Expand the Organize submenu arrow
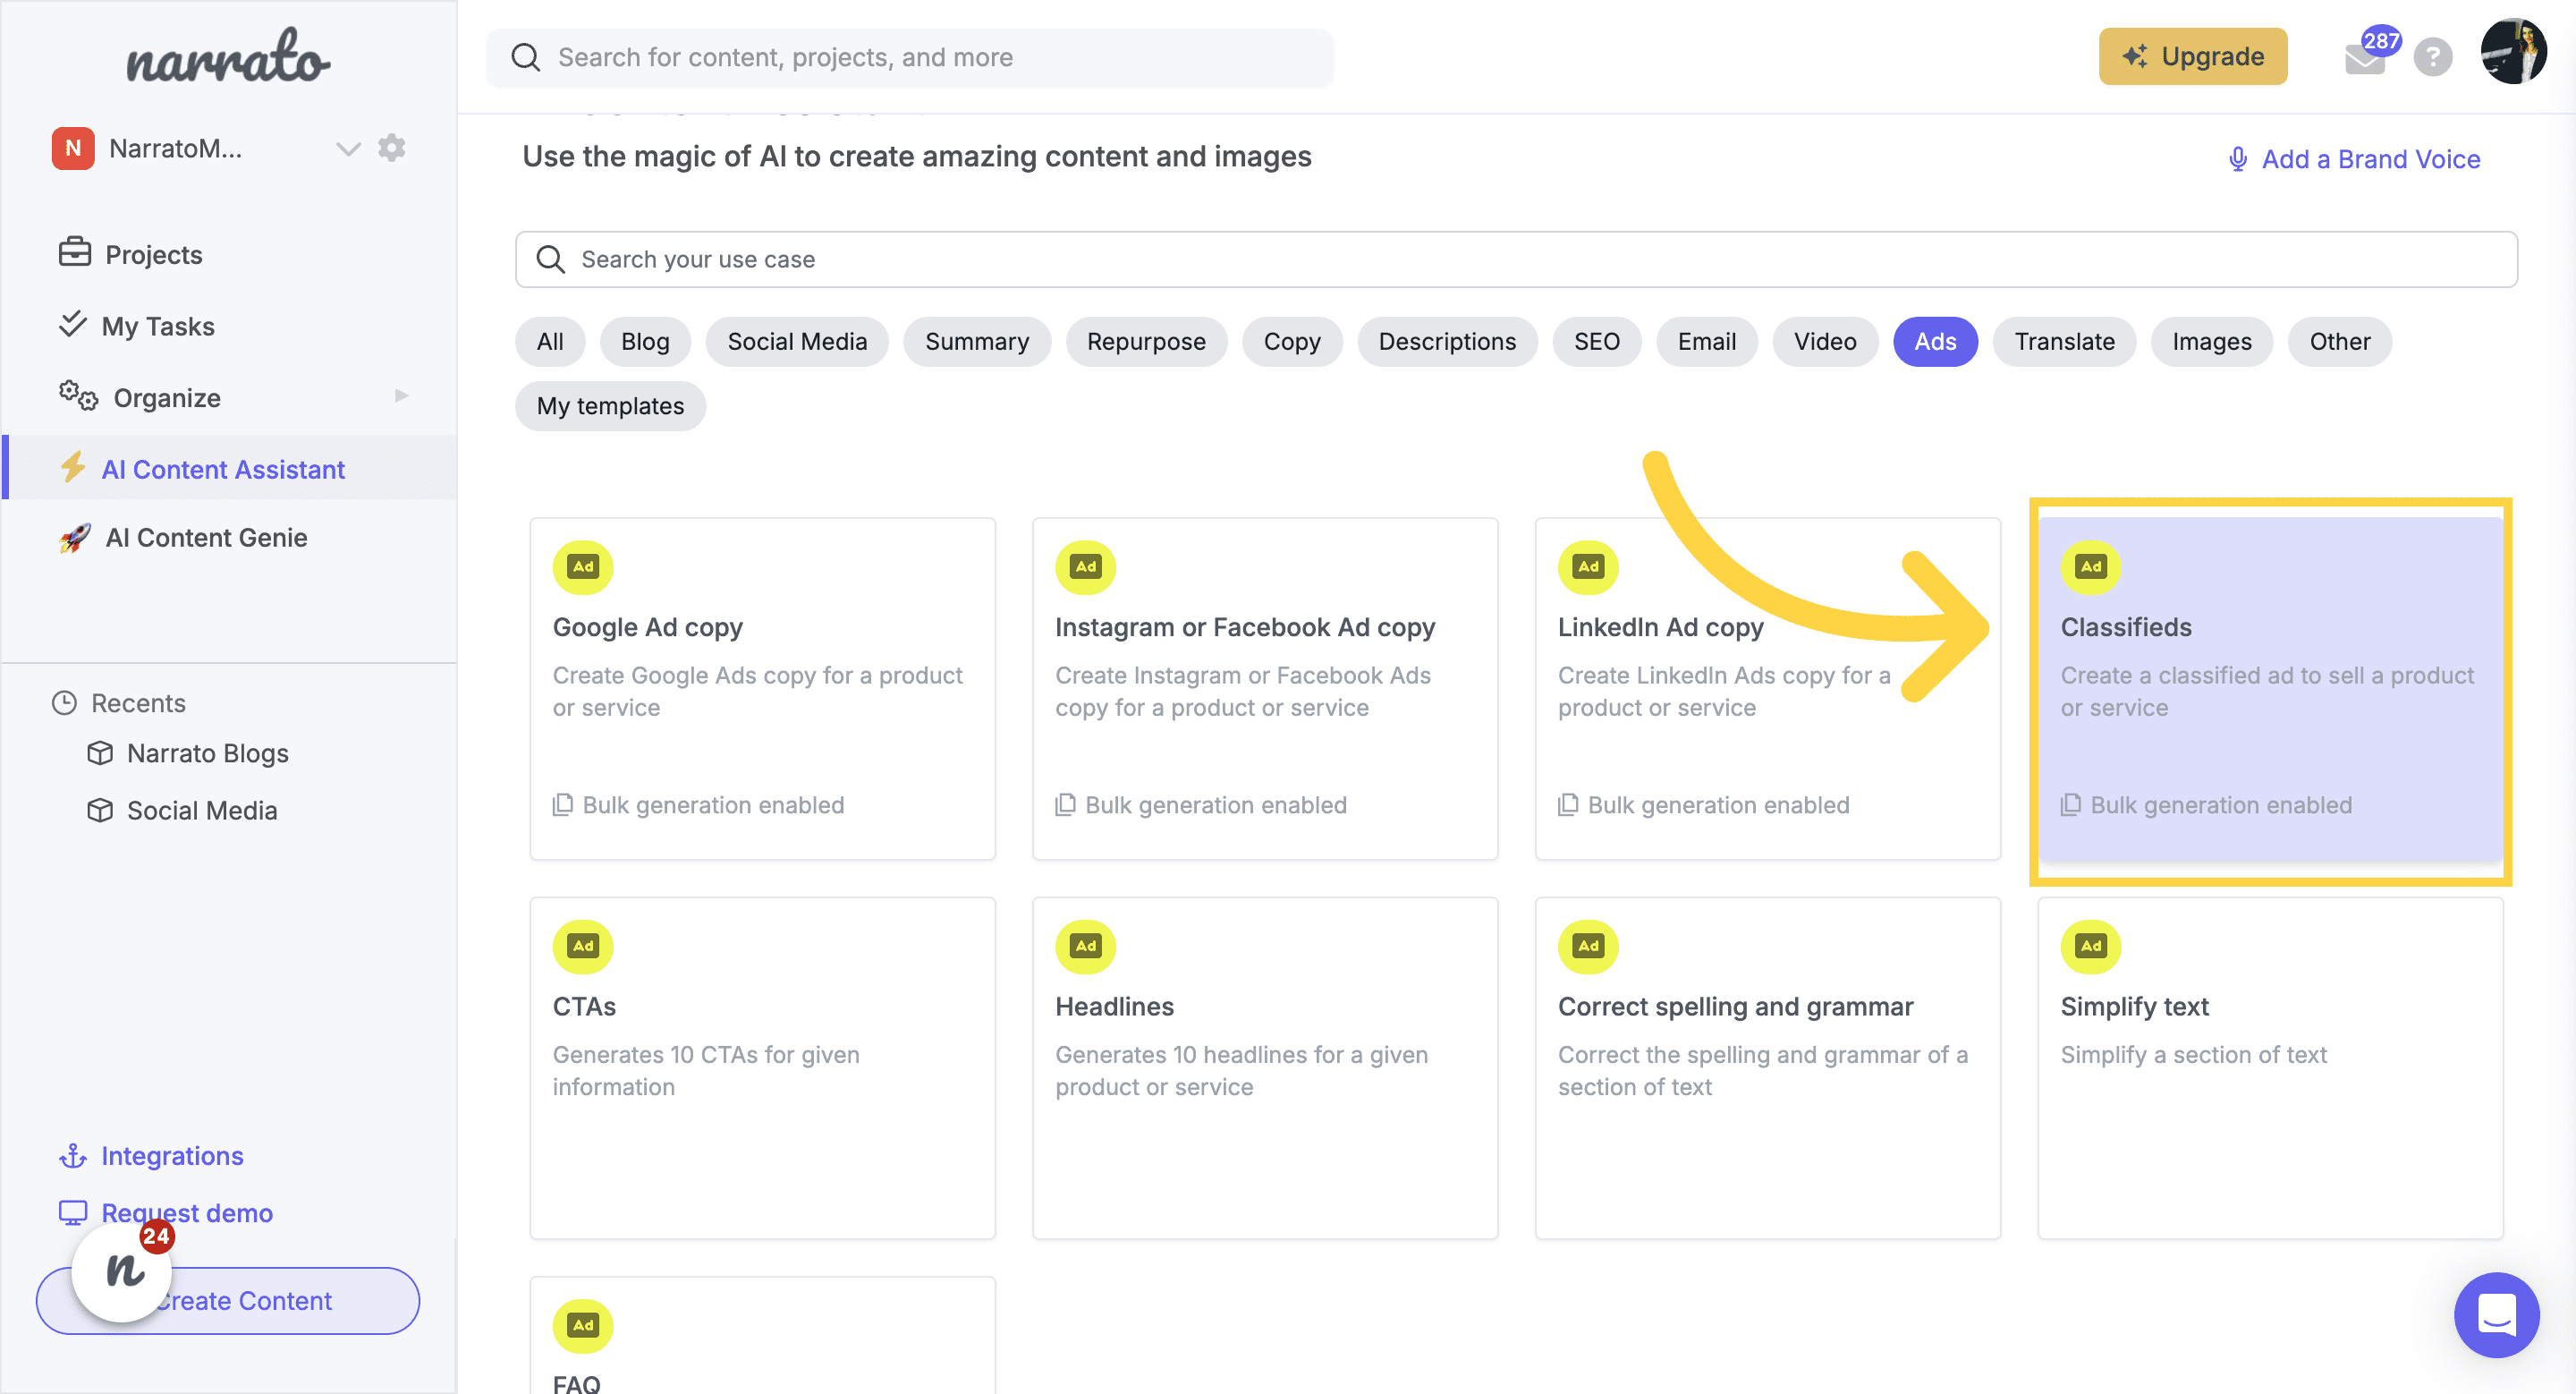Screen dimensions: 2576x1394 [401, 395]
